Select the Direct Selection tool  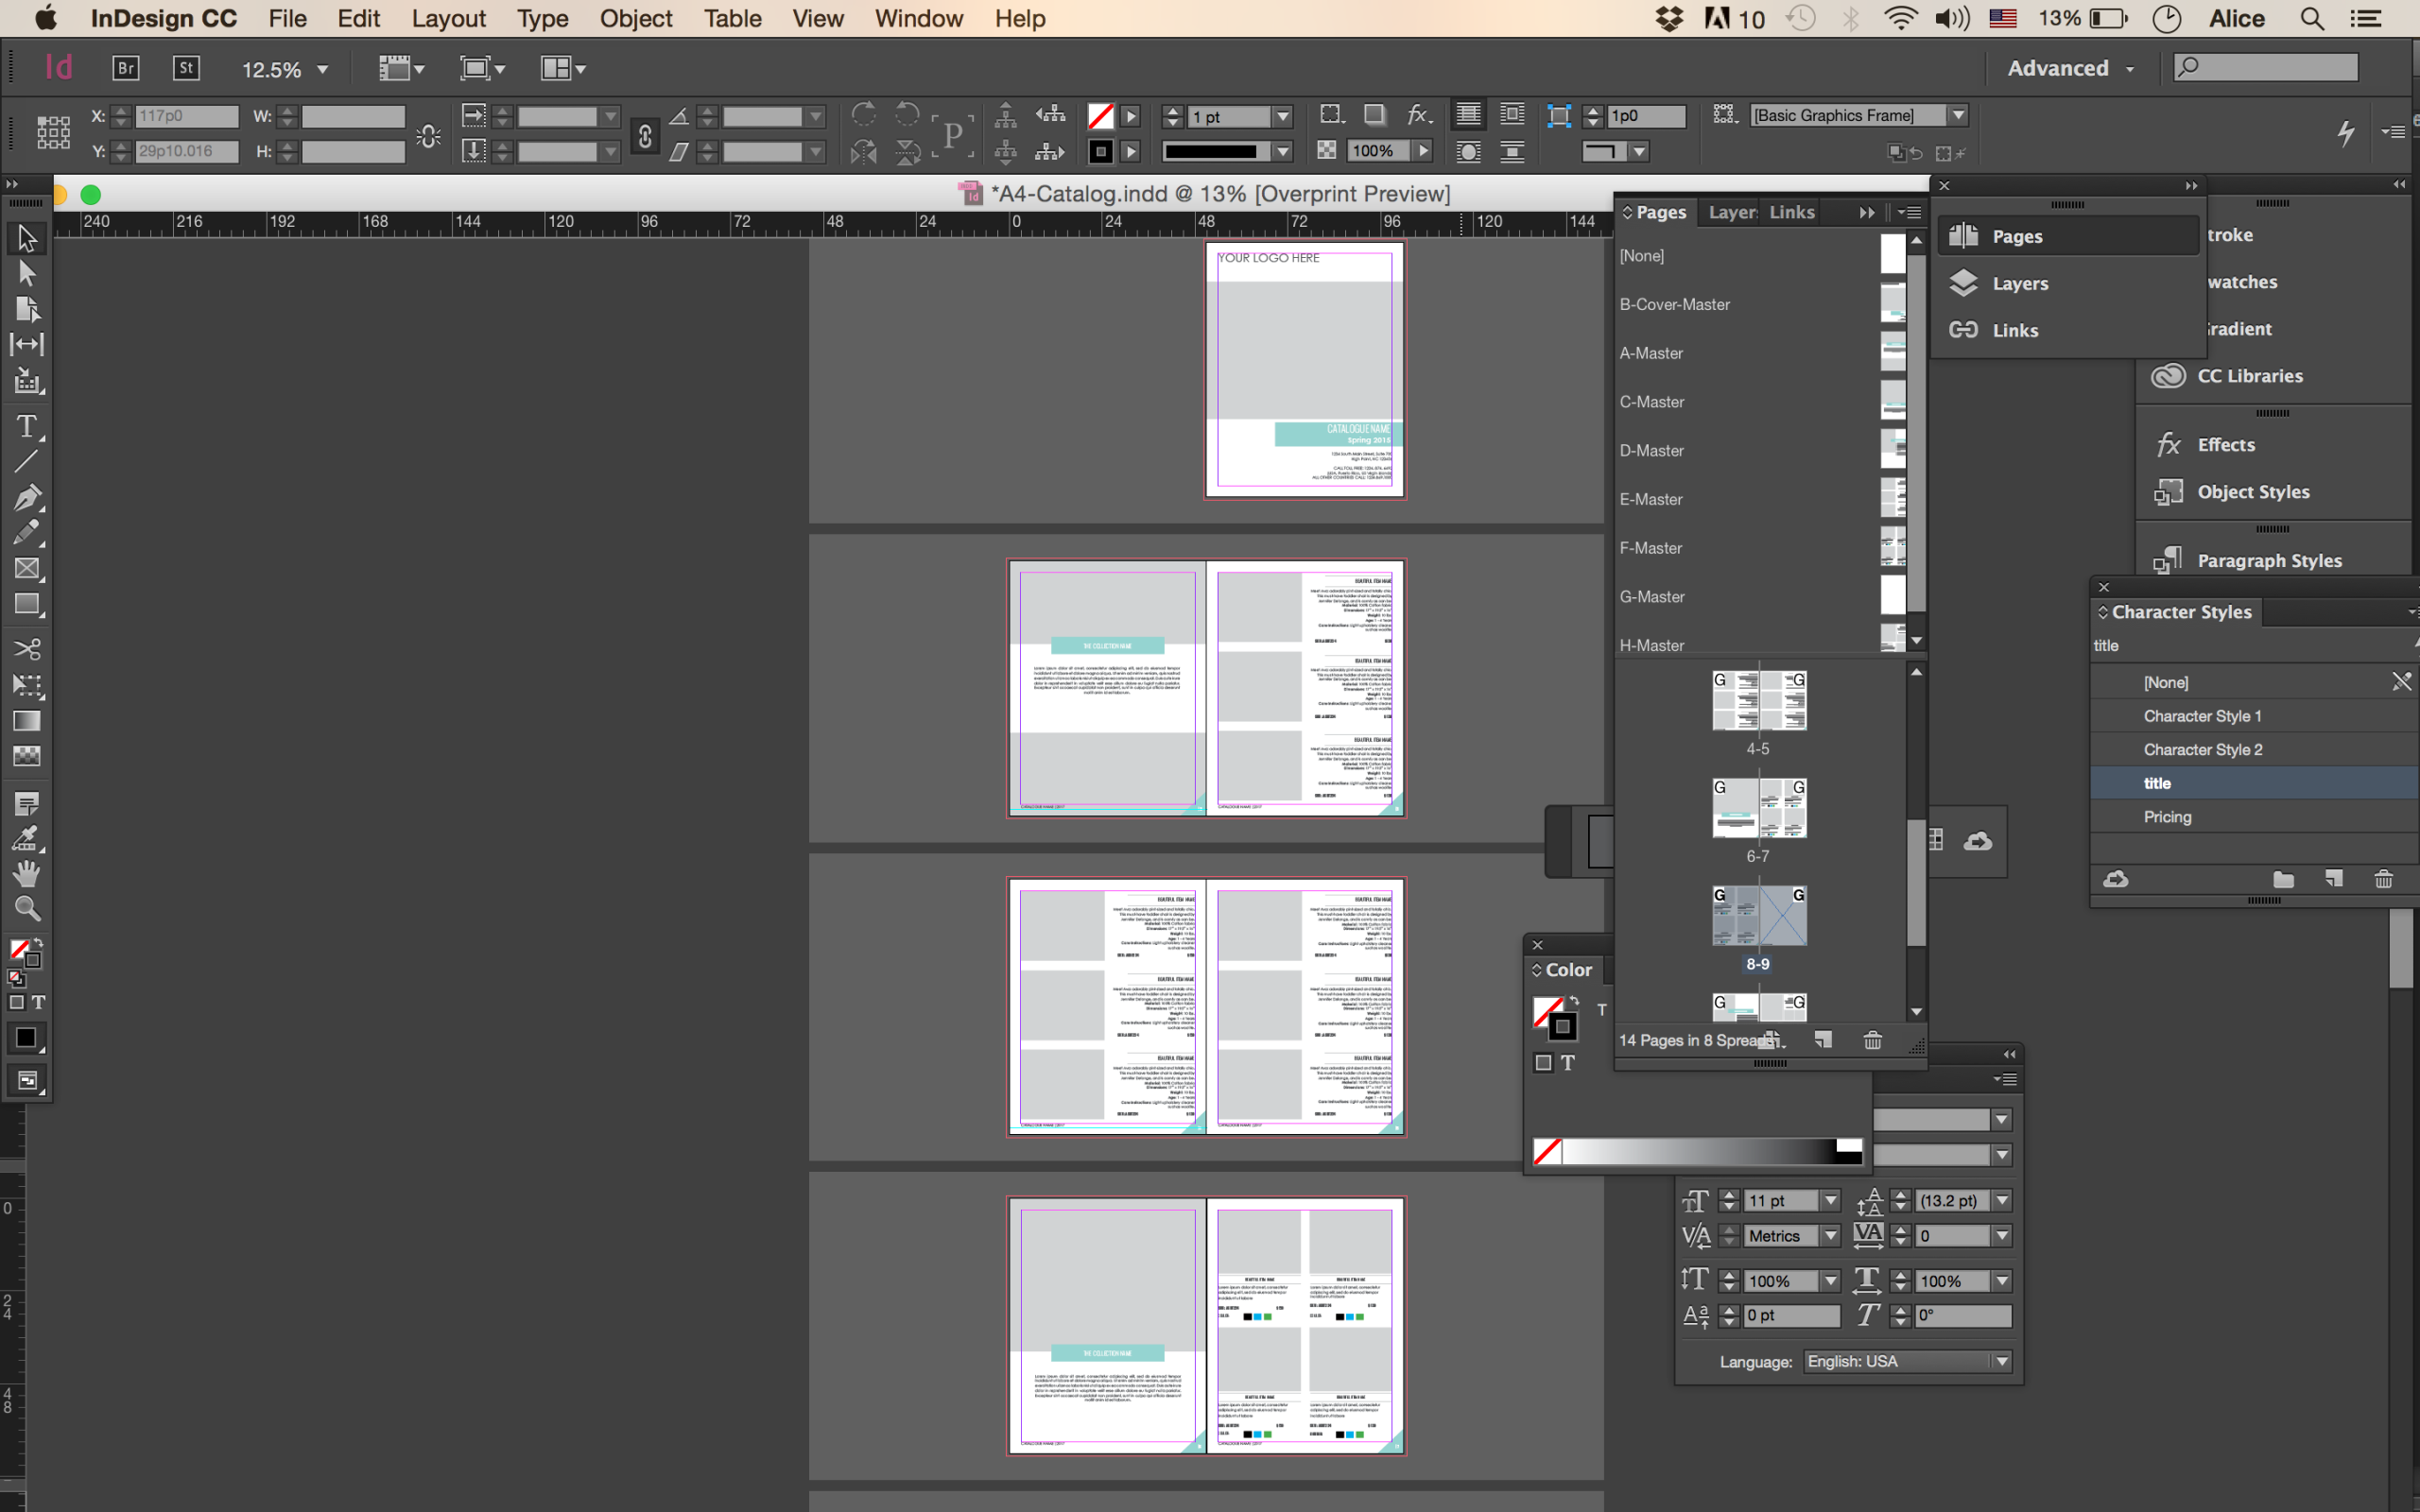27,274
